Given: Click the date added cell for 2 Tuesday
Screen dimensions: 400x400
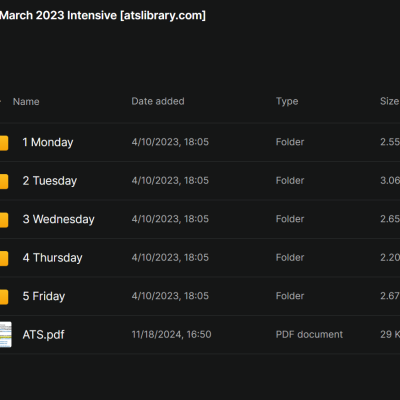Looking at the screenshot, I should [170, 180].
